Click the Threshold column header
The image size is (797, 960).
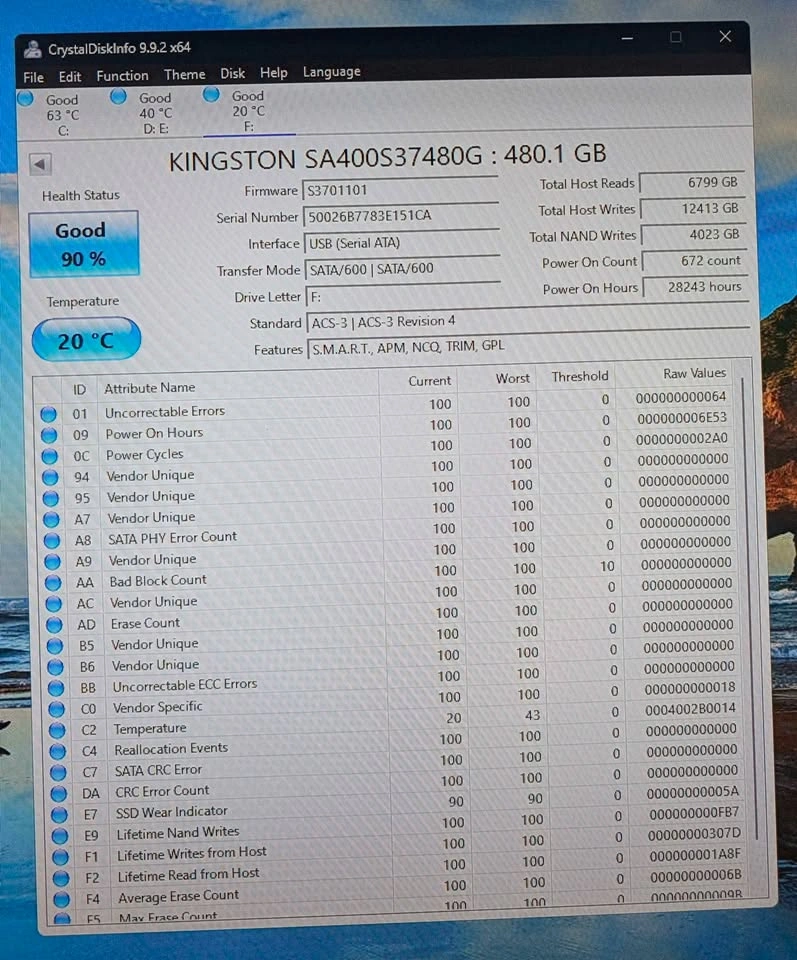(579, 376)
